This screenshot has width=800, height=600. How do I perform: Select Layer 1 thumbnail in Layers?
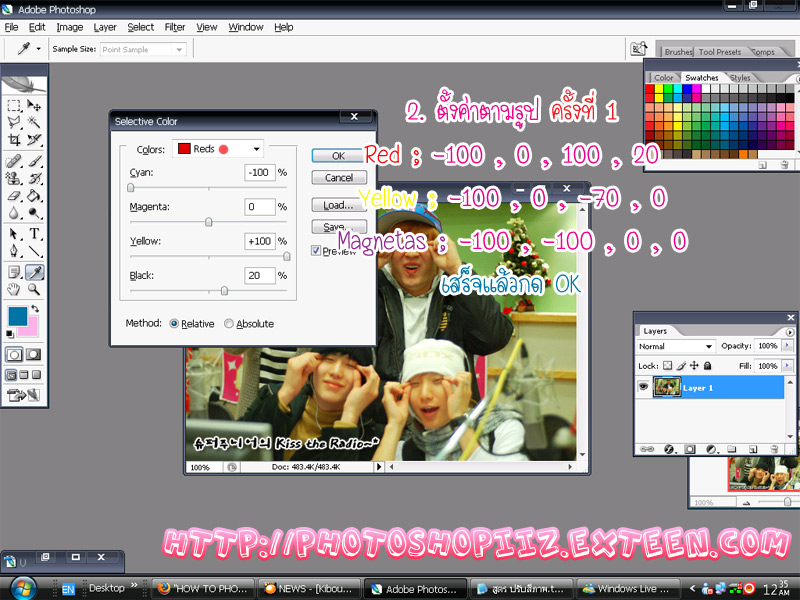coord(667,387)
